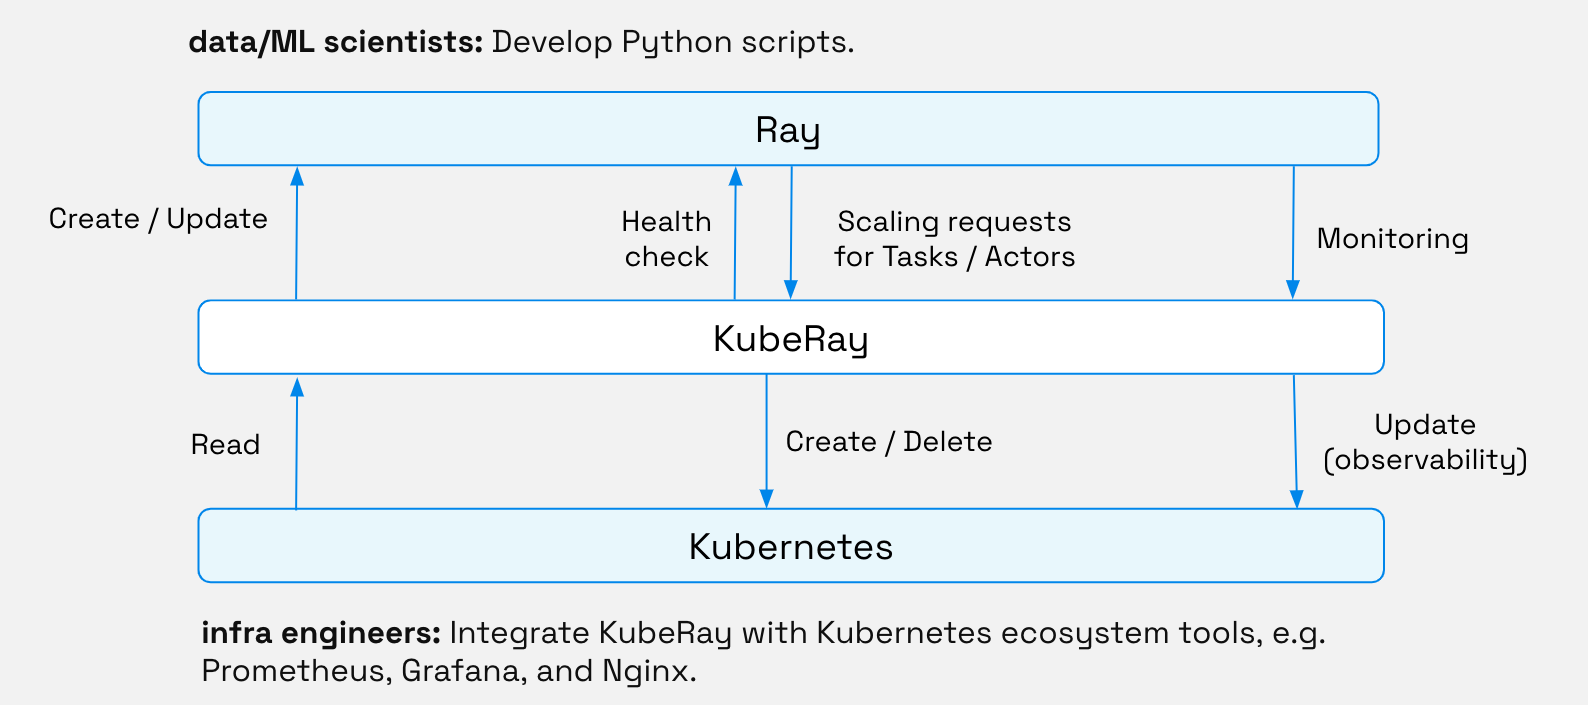Image resolution: width=1588 pixels, height=705 pixels.
Task: Click the 'data/ML scientists:' heading text
Action: pos(336,42)
